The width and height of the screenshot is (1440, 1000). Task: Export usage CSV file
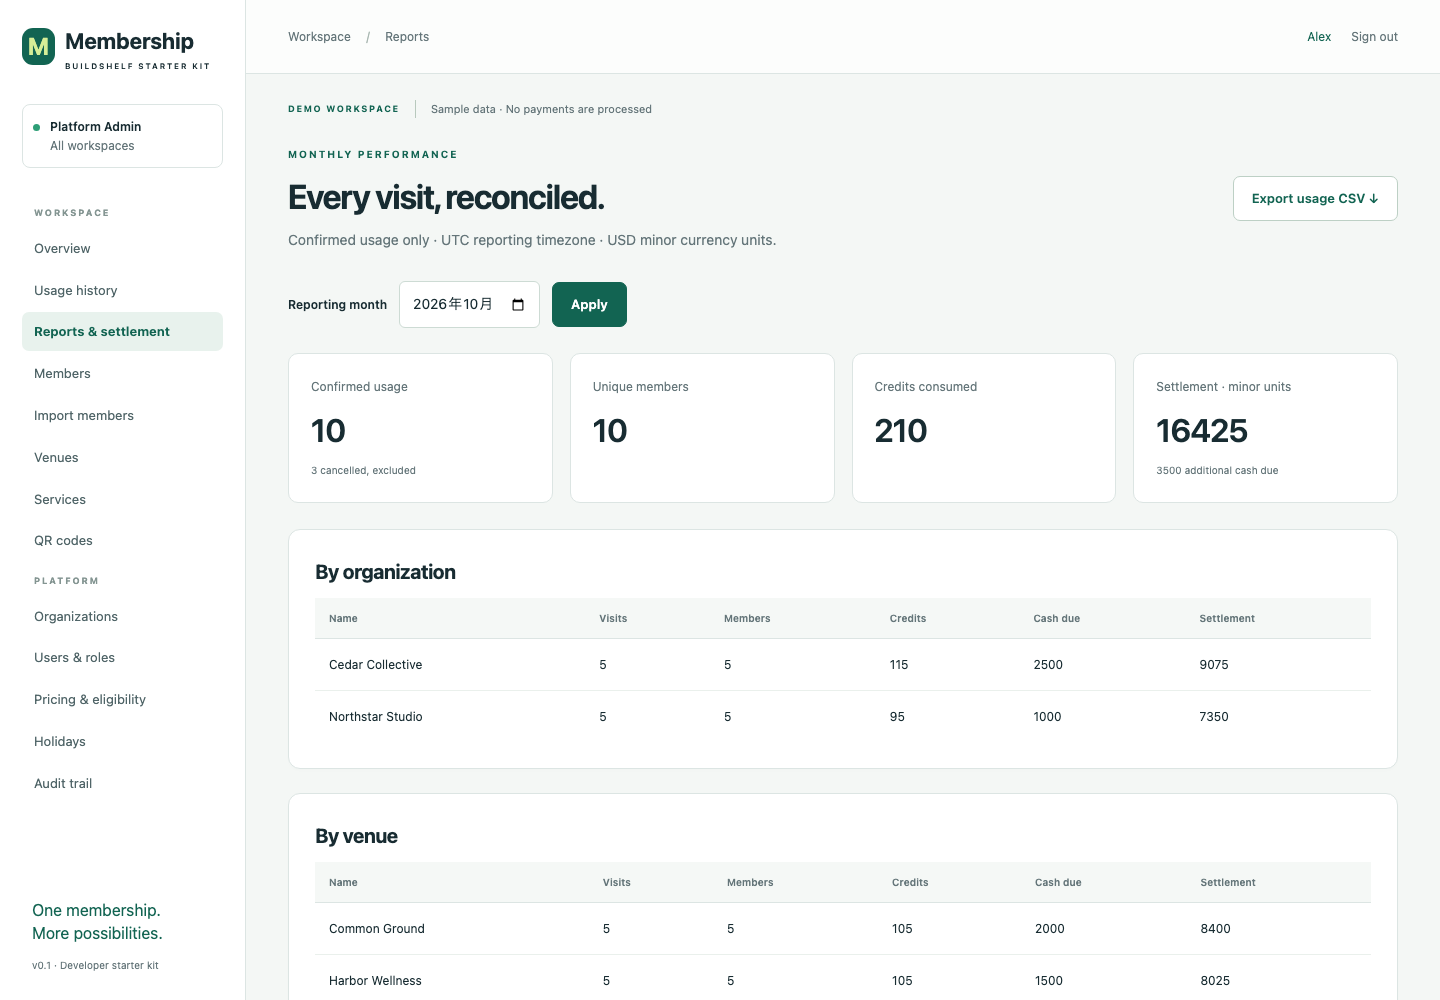(x=1315, y=199)
